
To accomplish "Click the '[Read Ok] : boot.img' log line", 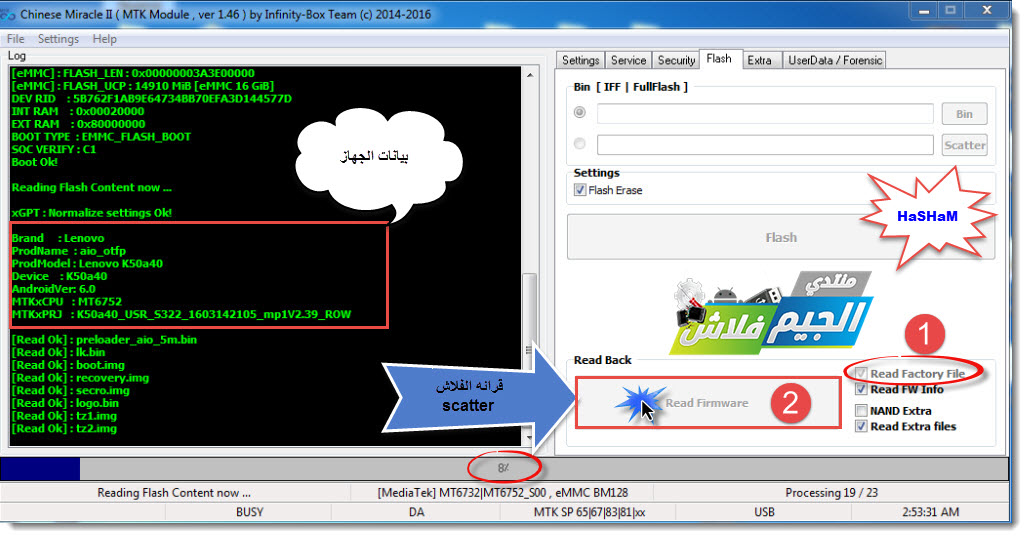I will [x=68, y=365].
